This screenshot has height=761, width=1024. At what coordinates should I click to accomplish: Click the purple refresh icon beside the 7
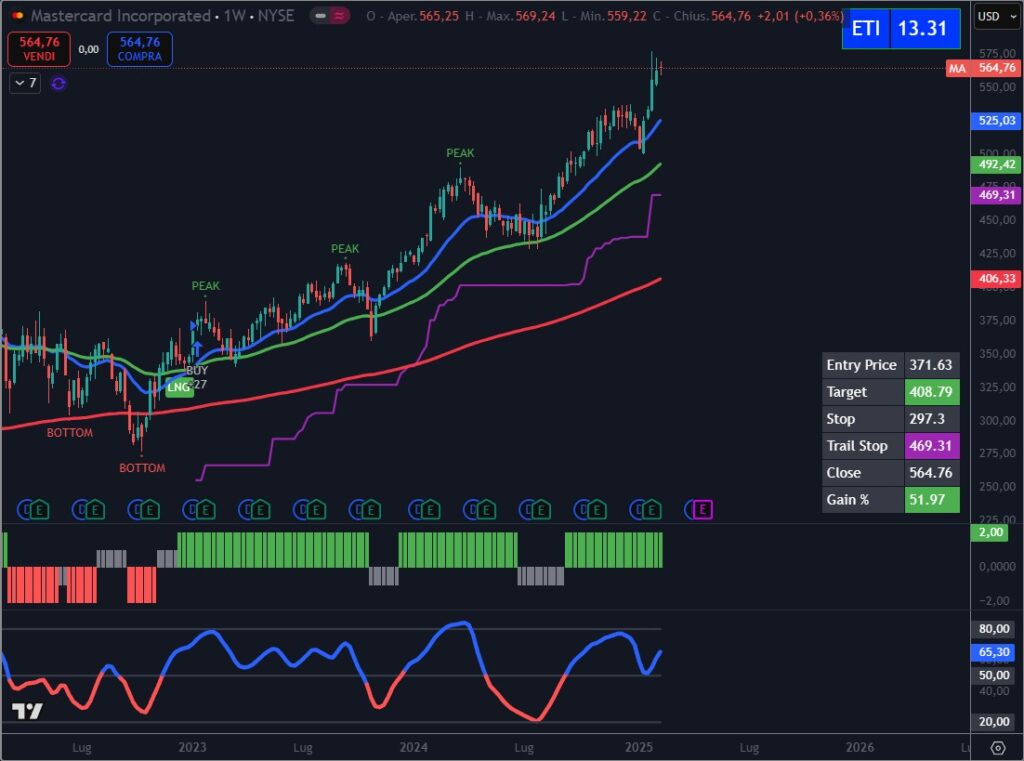58,83
